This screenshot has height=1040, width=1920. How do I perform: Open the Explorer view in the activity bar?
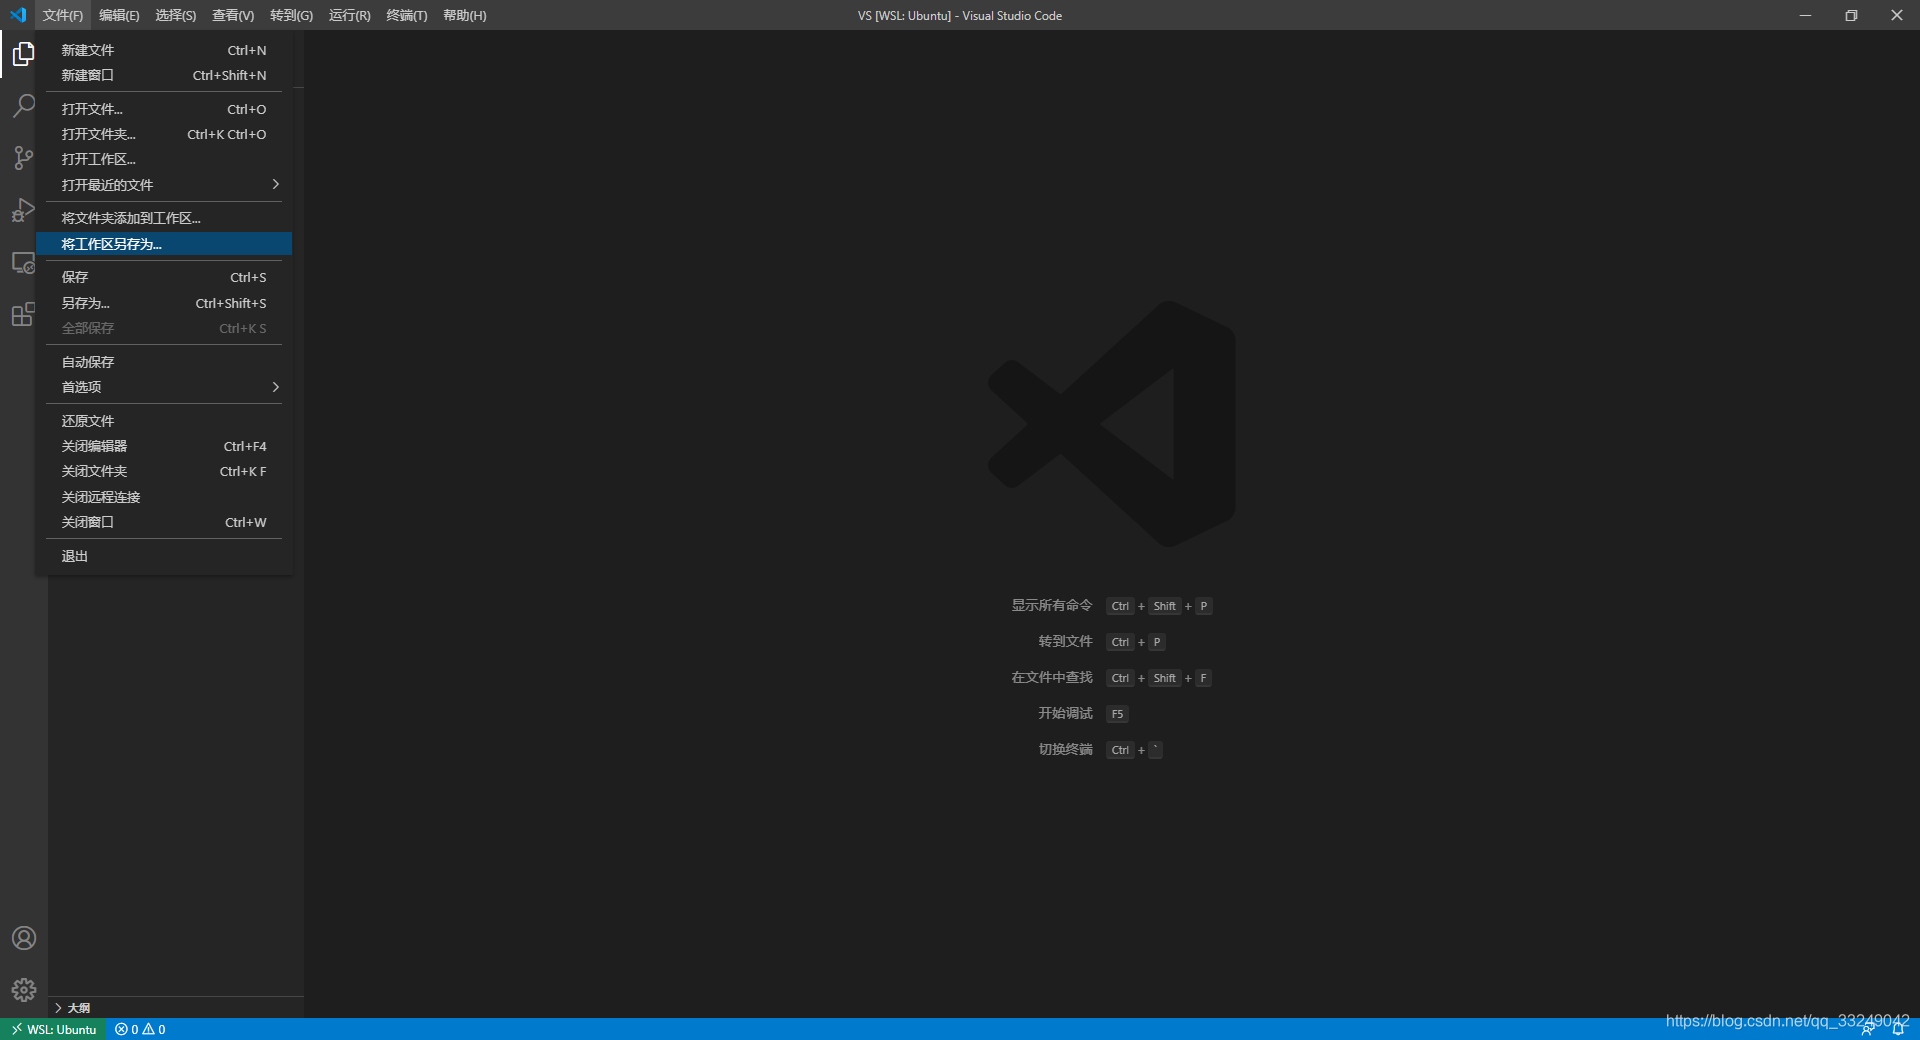click(x=24, y=54)
